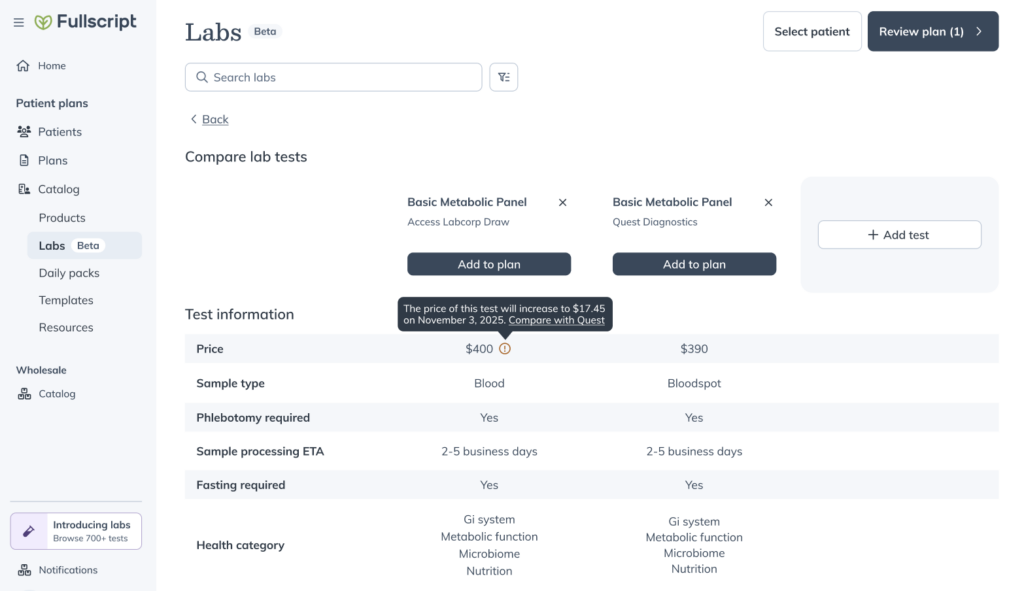The image size is (1024, 591).
Task: Click the Introducing labs promo card
Action: tap(76, 531)
